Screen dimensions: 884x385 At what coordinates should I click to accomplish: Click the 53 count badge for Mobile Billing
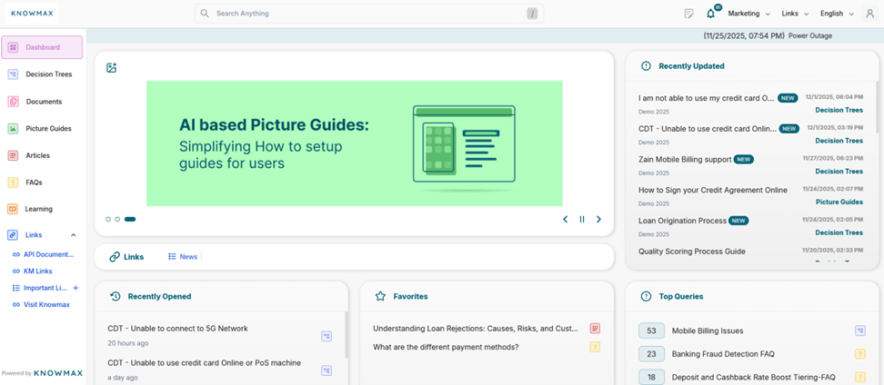(652, 331)
